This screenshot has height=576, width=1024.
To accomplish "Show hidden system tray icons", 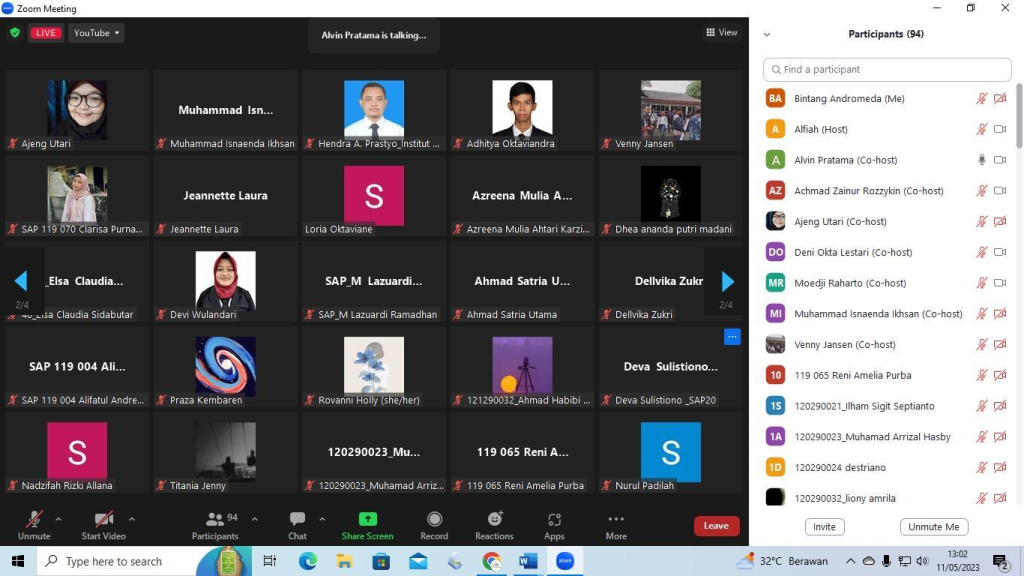I will pyautogui.click(x=850, y=561).
